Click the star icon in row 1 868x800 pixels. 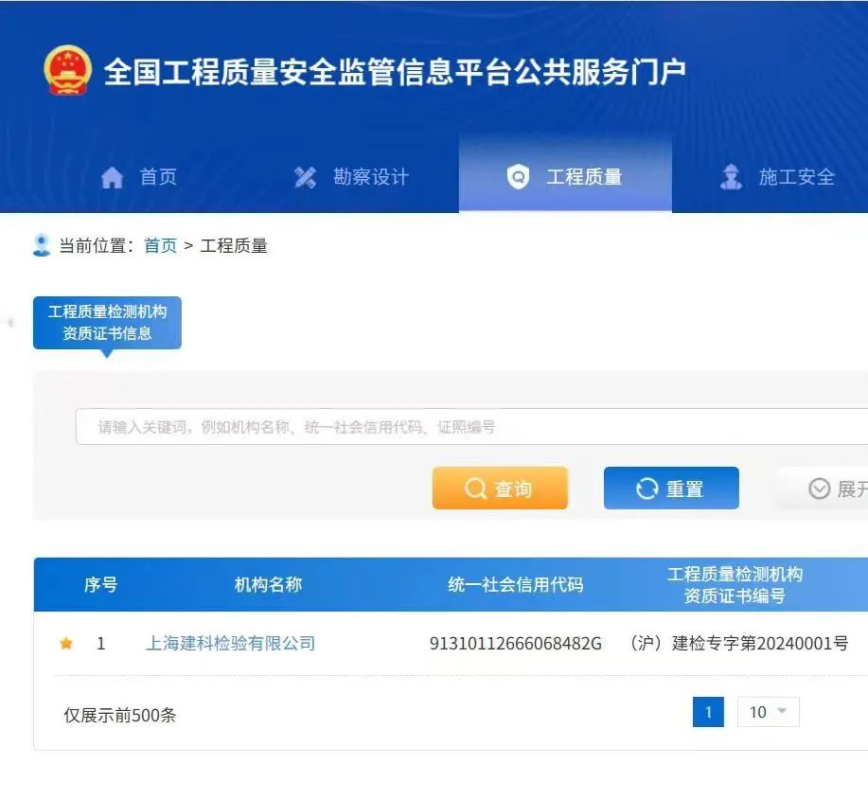point(66,643)
